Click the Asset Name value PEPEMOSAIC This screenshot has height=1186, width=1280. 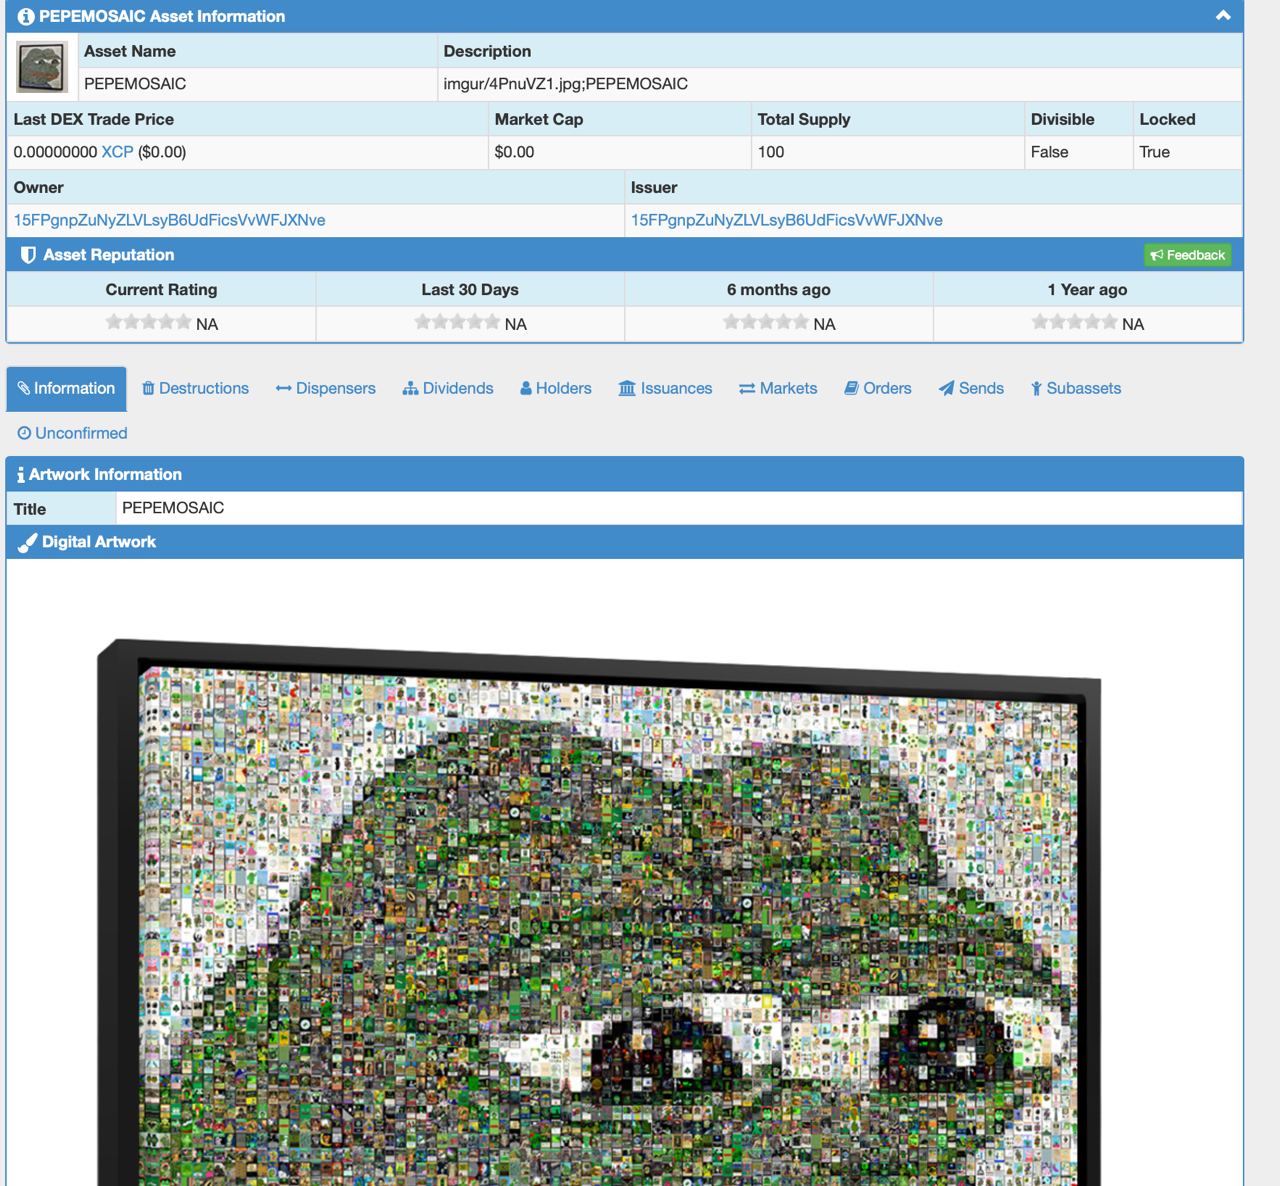(135, 84)
